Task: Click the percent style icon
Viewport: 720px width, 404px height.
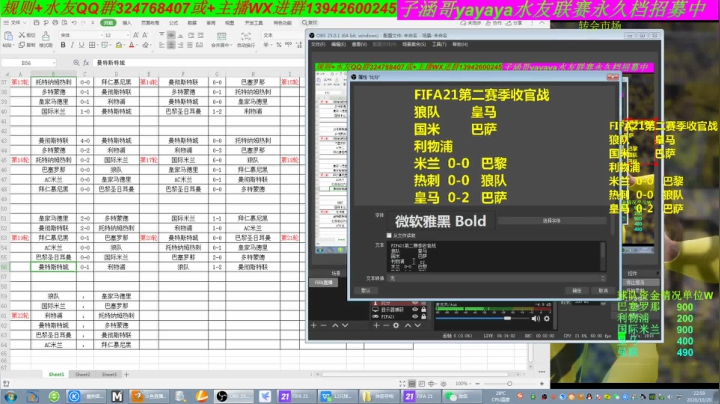Action: [278, 45]
